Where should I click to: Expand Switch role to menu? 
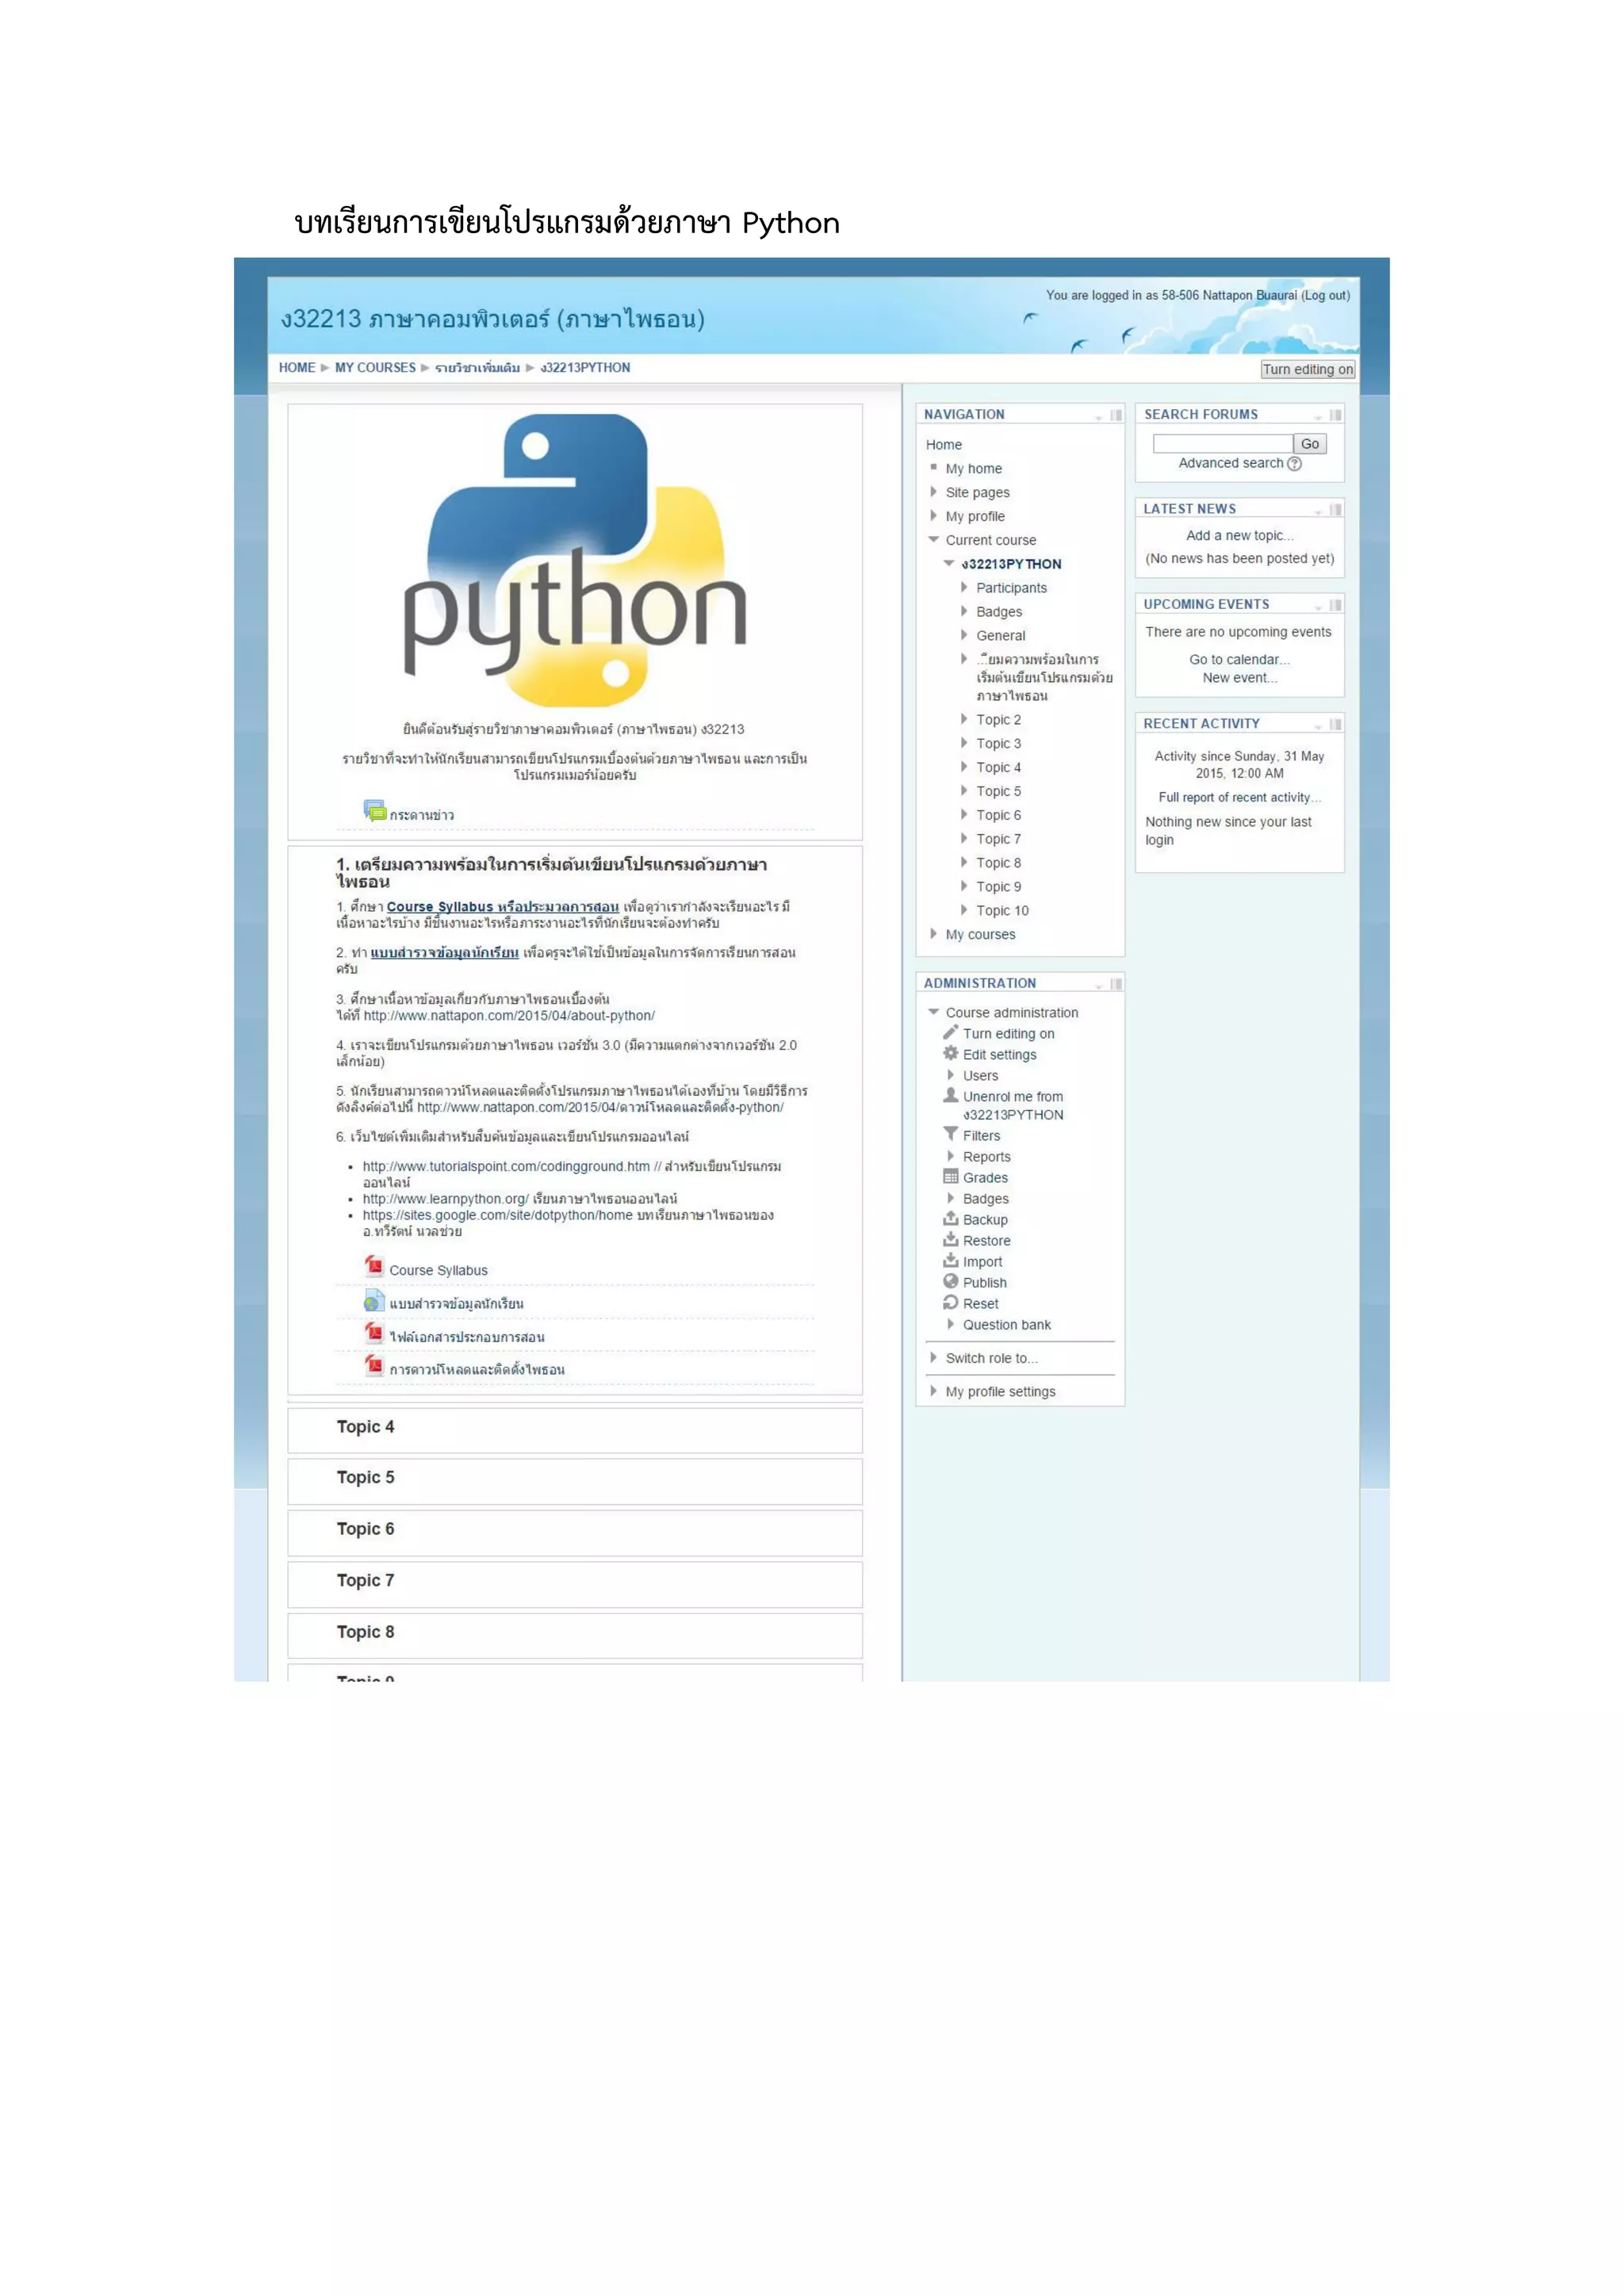tap(933, 1358)
